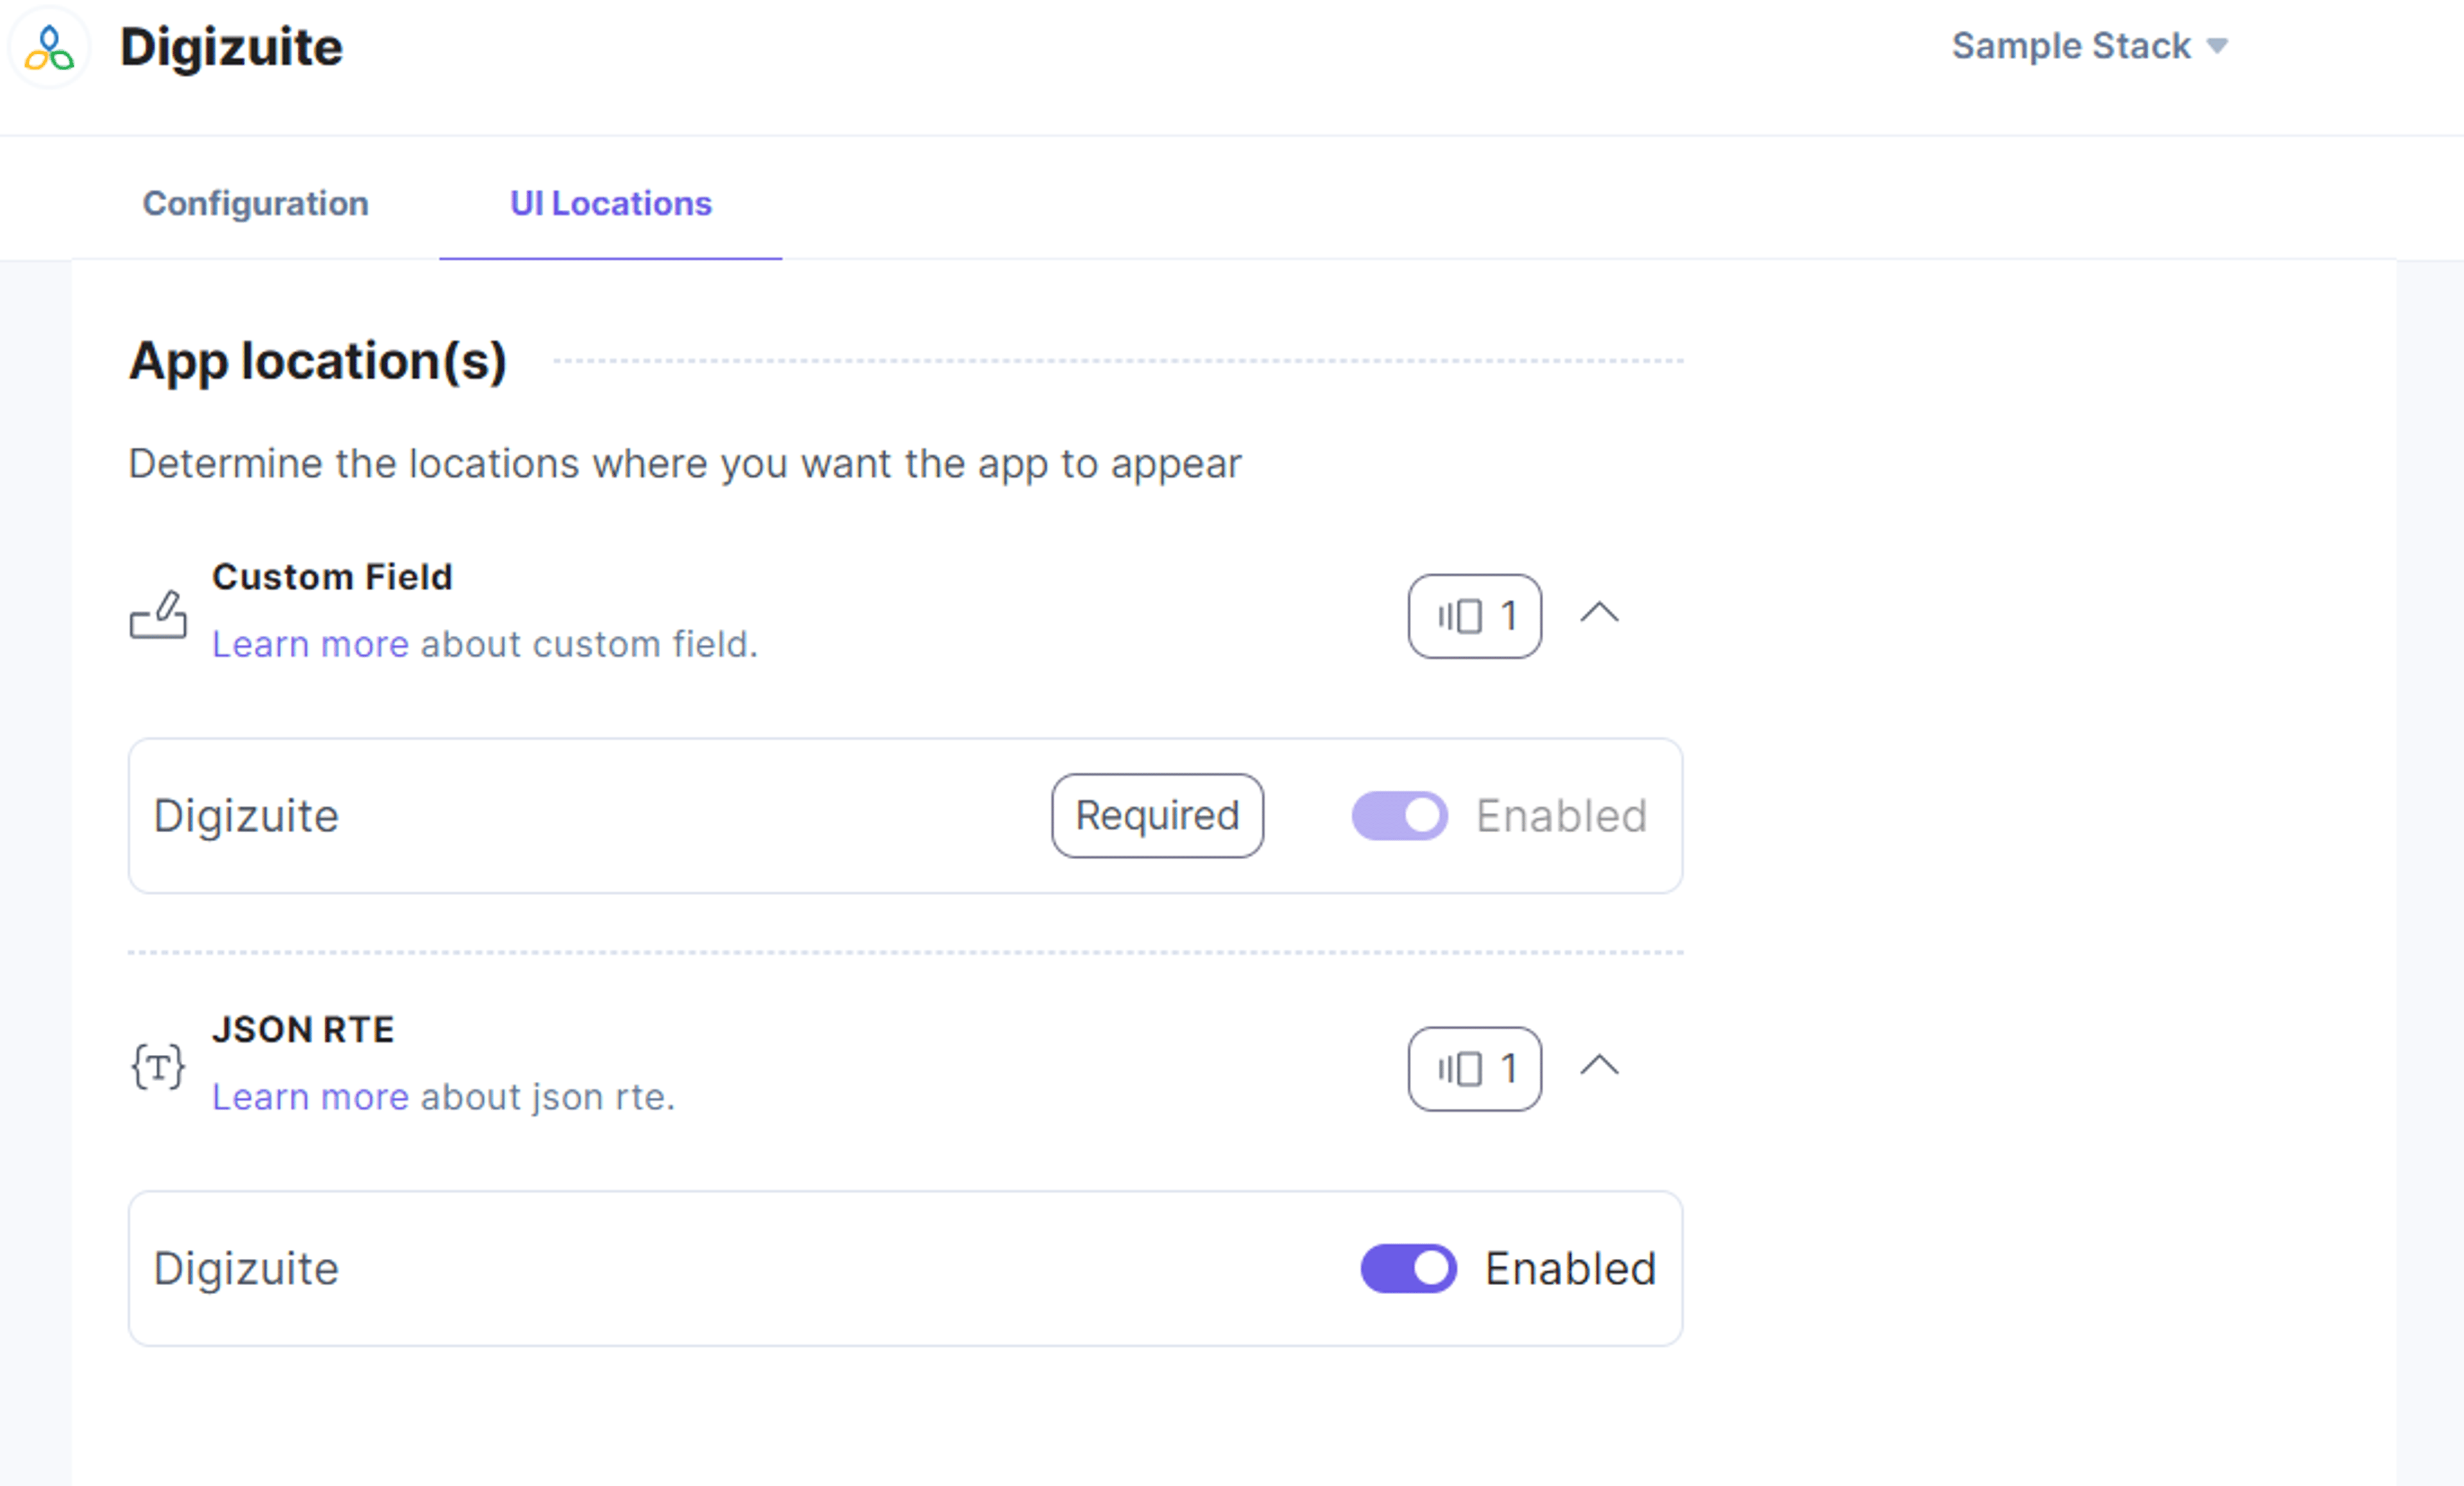The image size is (2464, 1486).
Task: Click the App location(s) heading
Action: 318,361
